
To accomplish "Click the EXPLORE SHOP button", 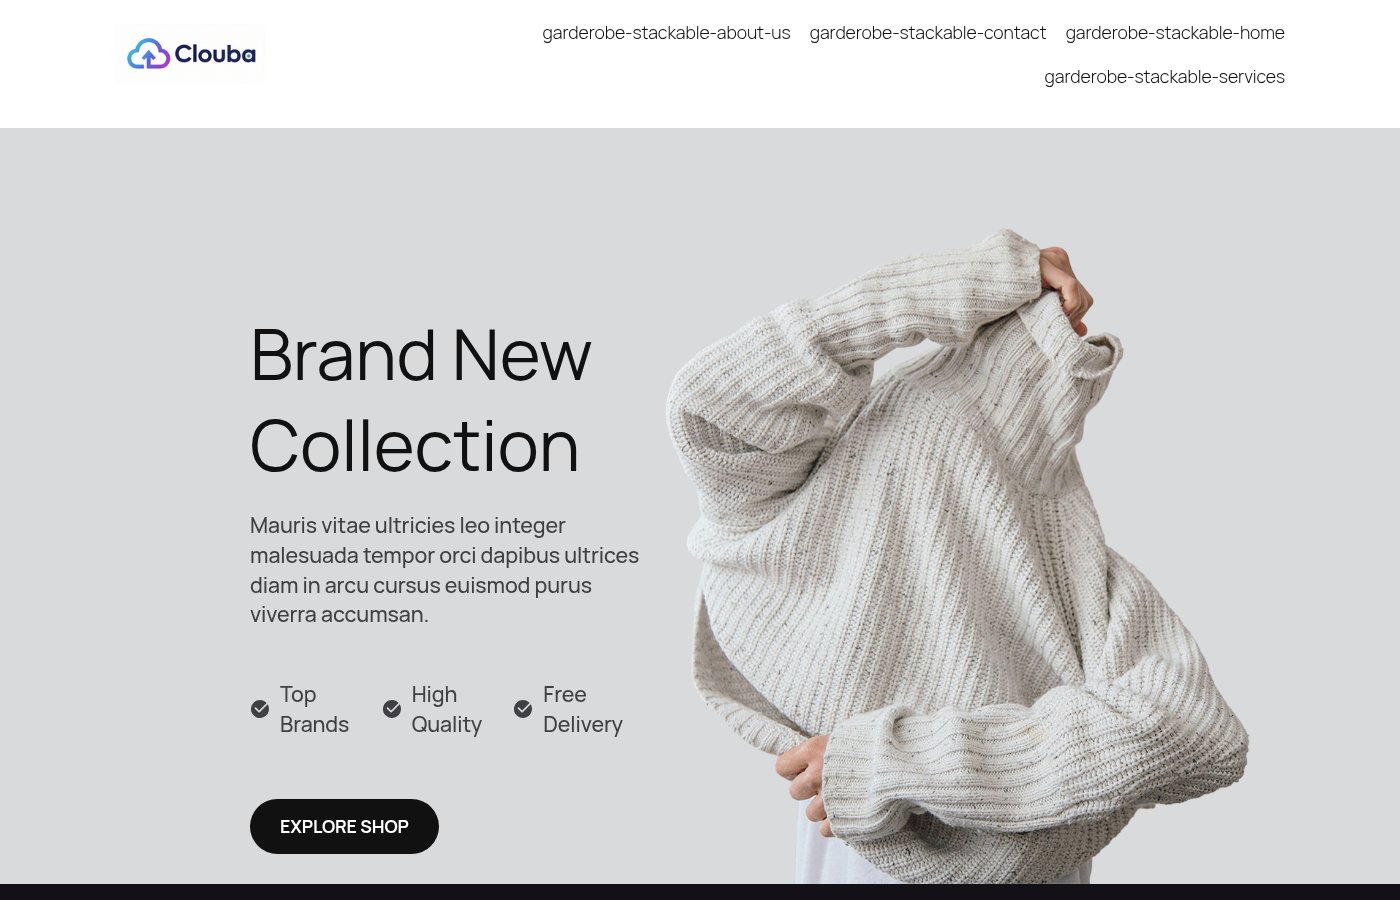I will click(x=344, y=826).
